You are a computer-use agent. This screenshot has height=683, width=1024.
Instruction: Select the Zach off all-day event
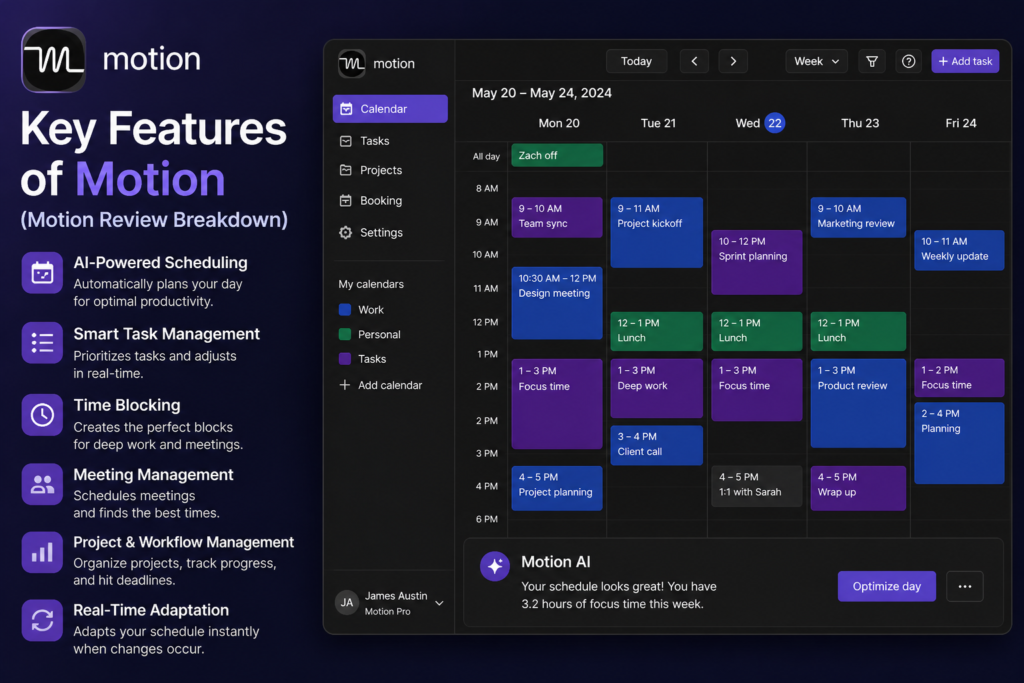point(557,155)
